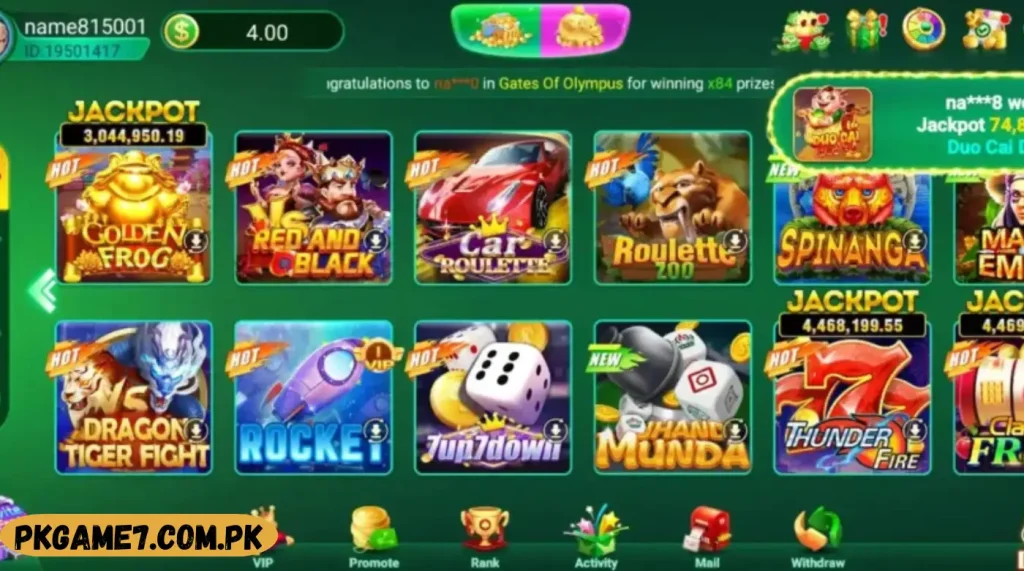The width and height of the screenshot is (1024, 571).
Task: Open the lucky spin wheel icon
Action: coord(923,29)
